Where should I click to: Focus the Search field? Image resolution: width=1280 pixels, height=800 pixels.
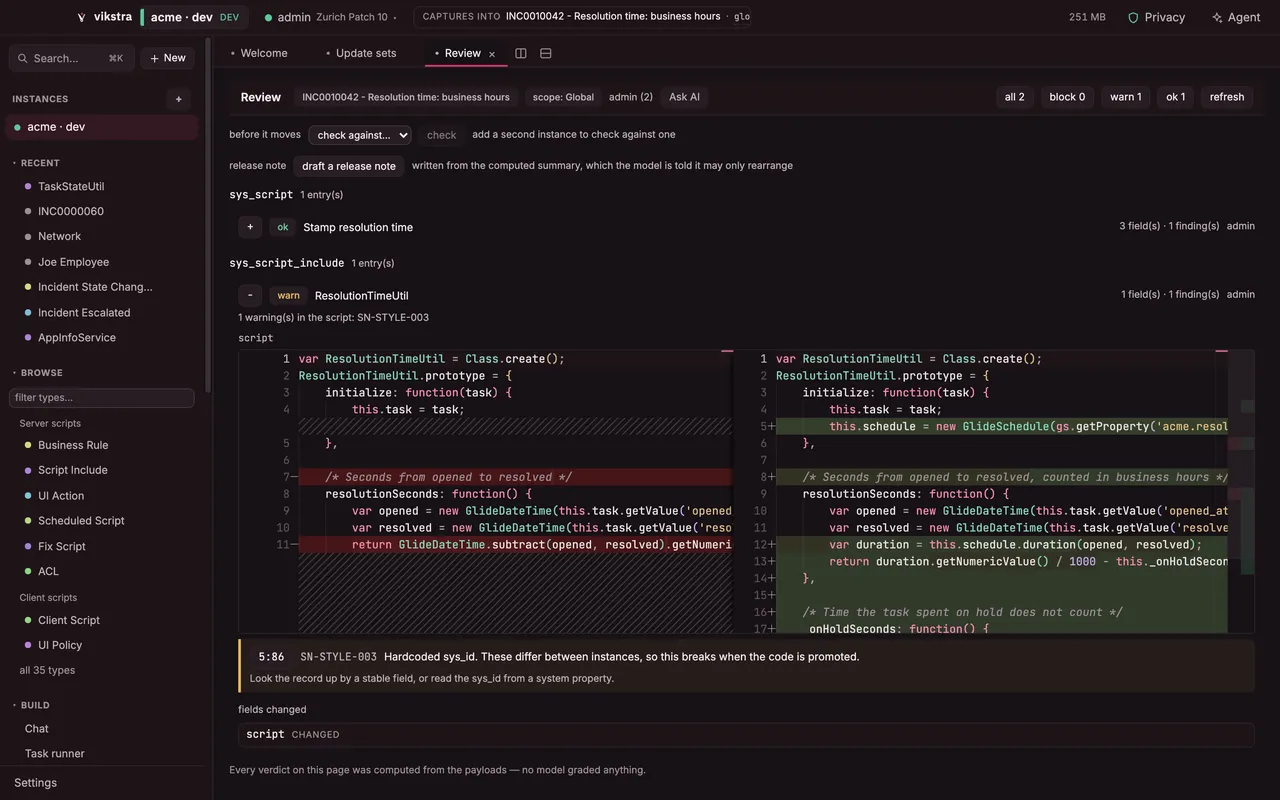(x=72, y=58)
